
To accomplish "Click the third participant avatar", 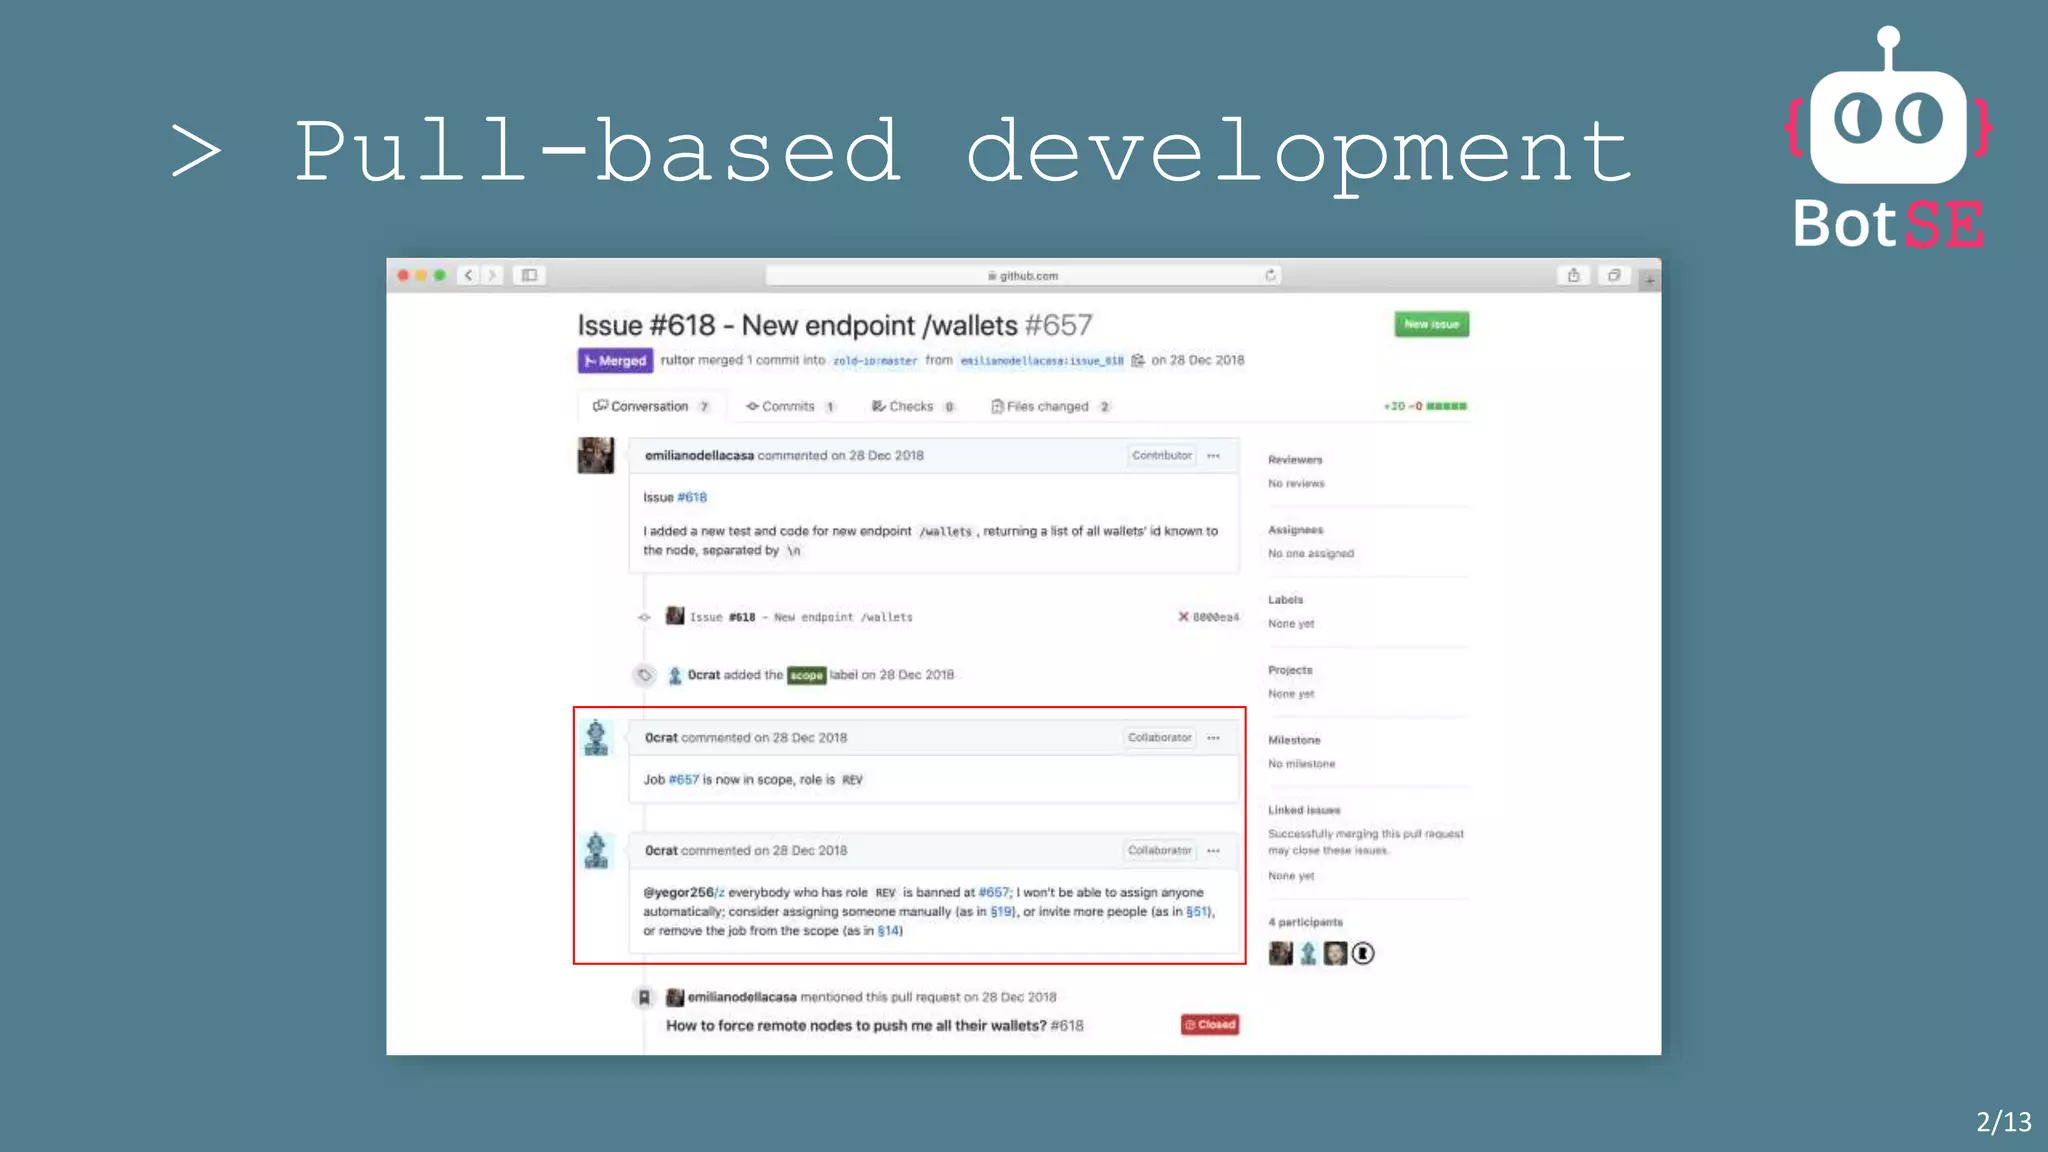I will (x=1335, y=953).
